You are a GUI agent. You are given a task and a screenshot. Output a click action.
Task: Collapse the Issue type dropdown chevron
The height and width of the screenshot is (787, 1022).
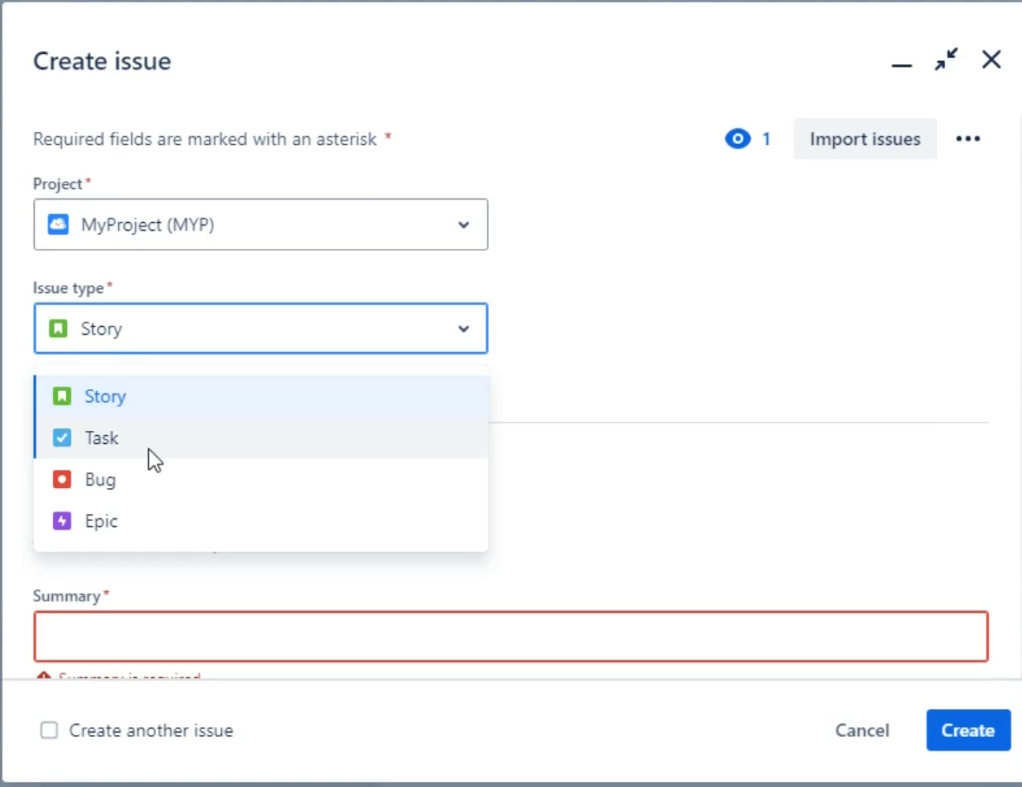(x=463, y=329)
